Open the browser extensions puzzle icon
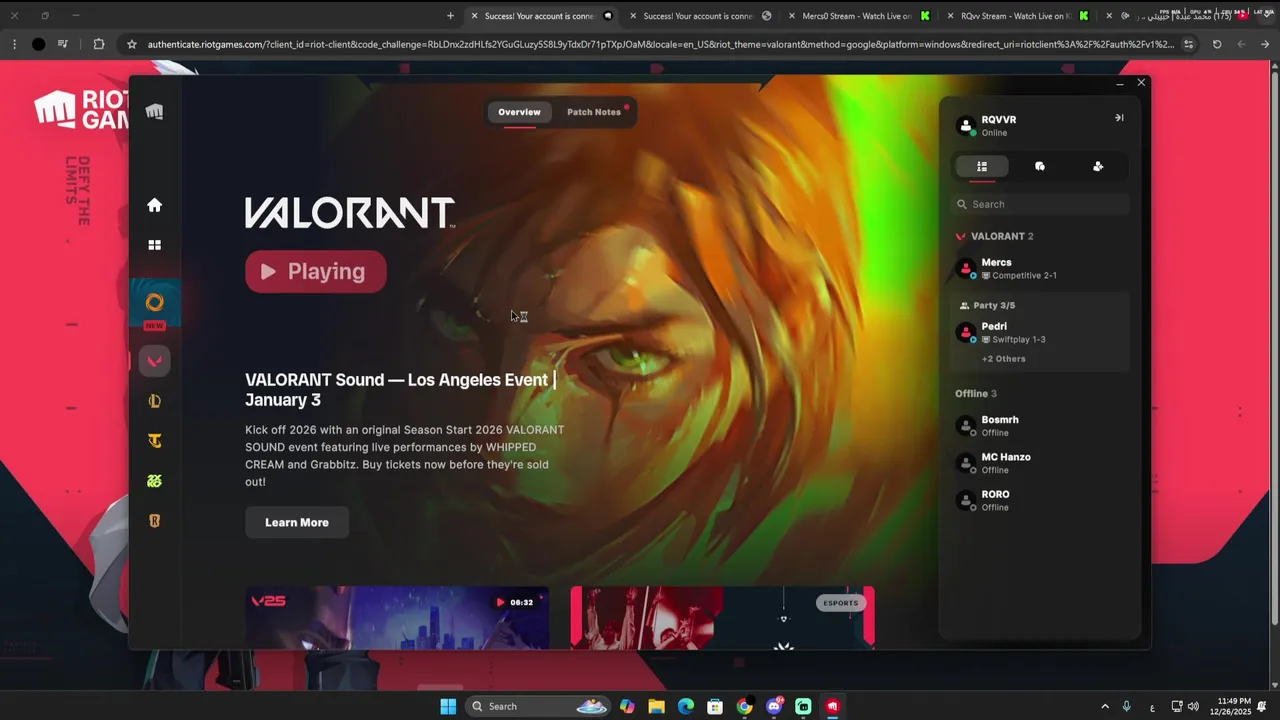 click(x=98, y=44)
